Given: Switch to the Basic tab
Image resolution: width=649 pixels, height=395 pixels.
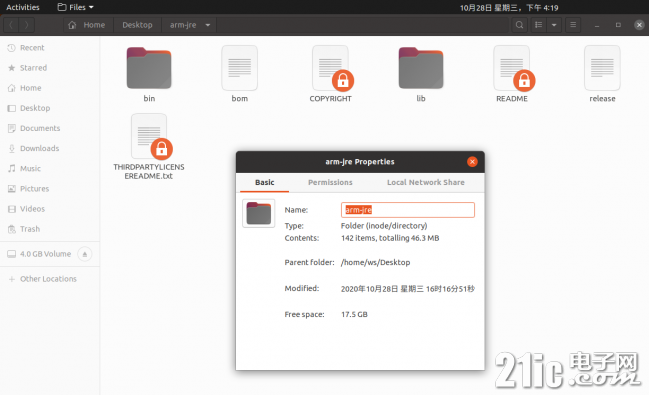Looking at the screenshot, I should (x=264, y=182).
